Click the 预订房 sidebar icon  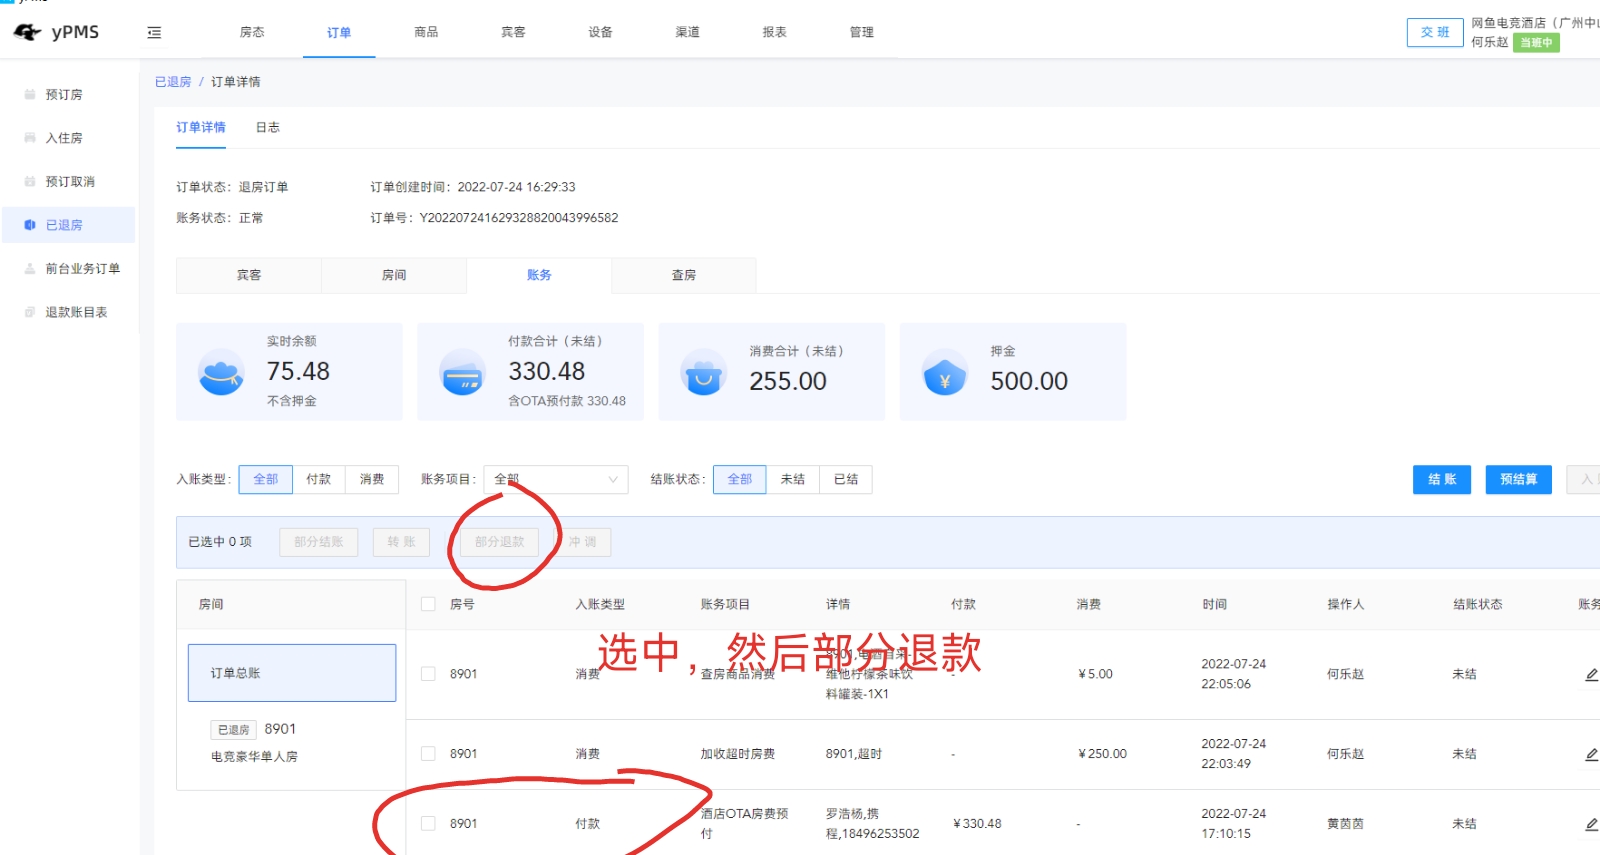tap(30, 94)
